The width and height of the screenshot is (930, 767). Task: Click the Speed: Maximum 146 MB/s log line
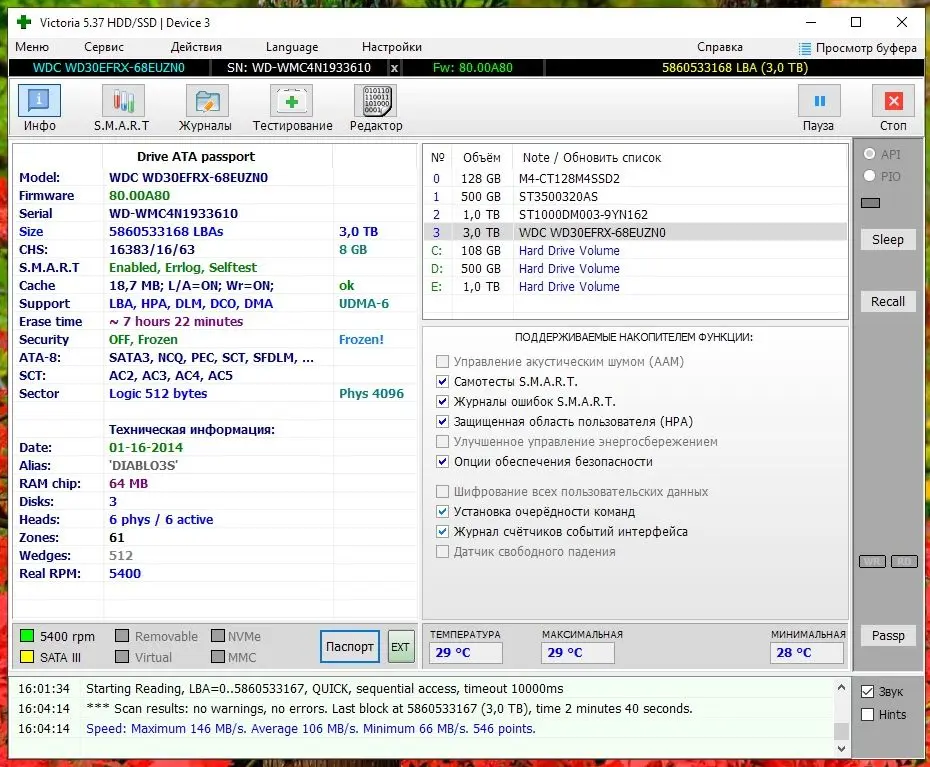pos(310,728)
